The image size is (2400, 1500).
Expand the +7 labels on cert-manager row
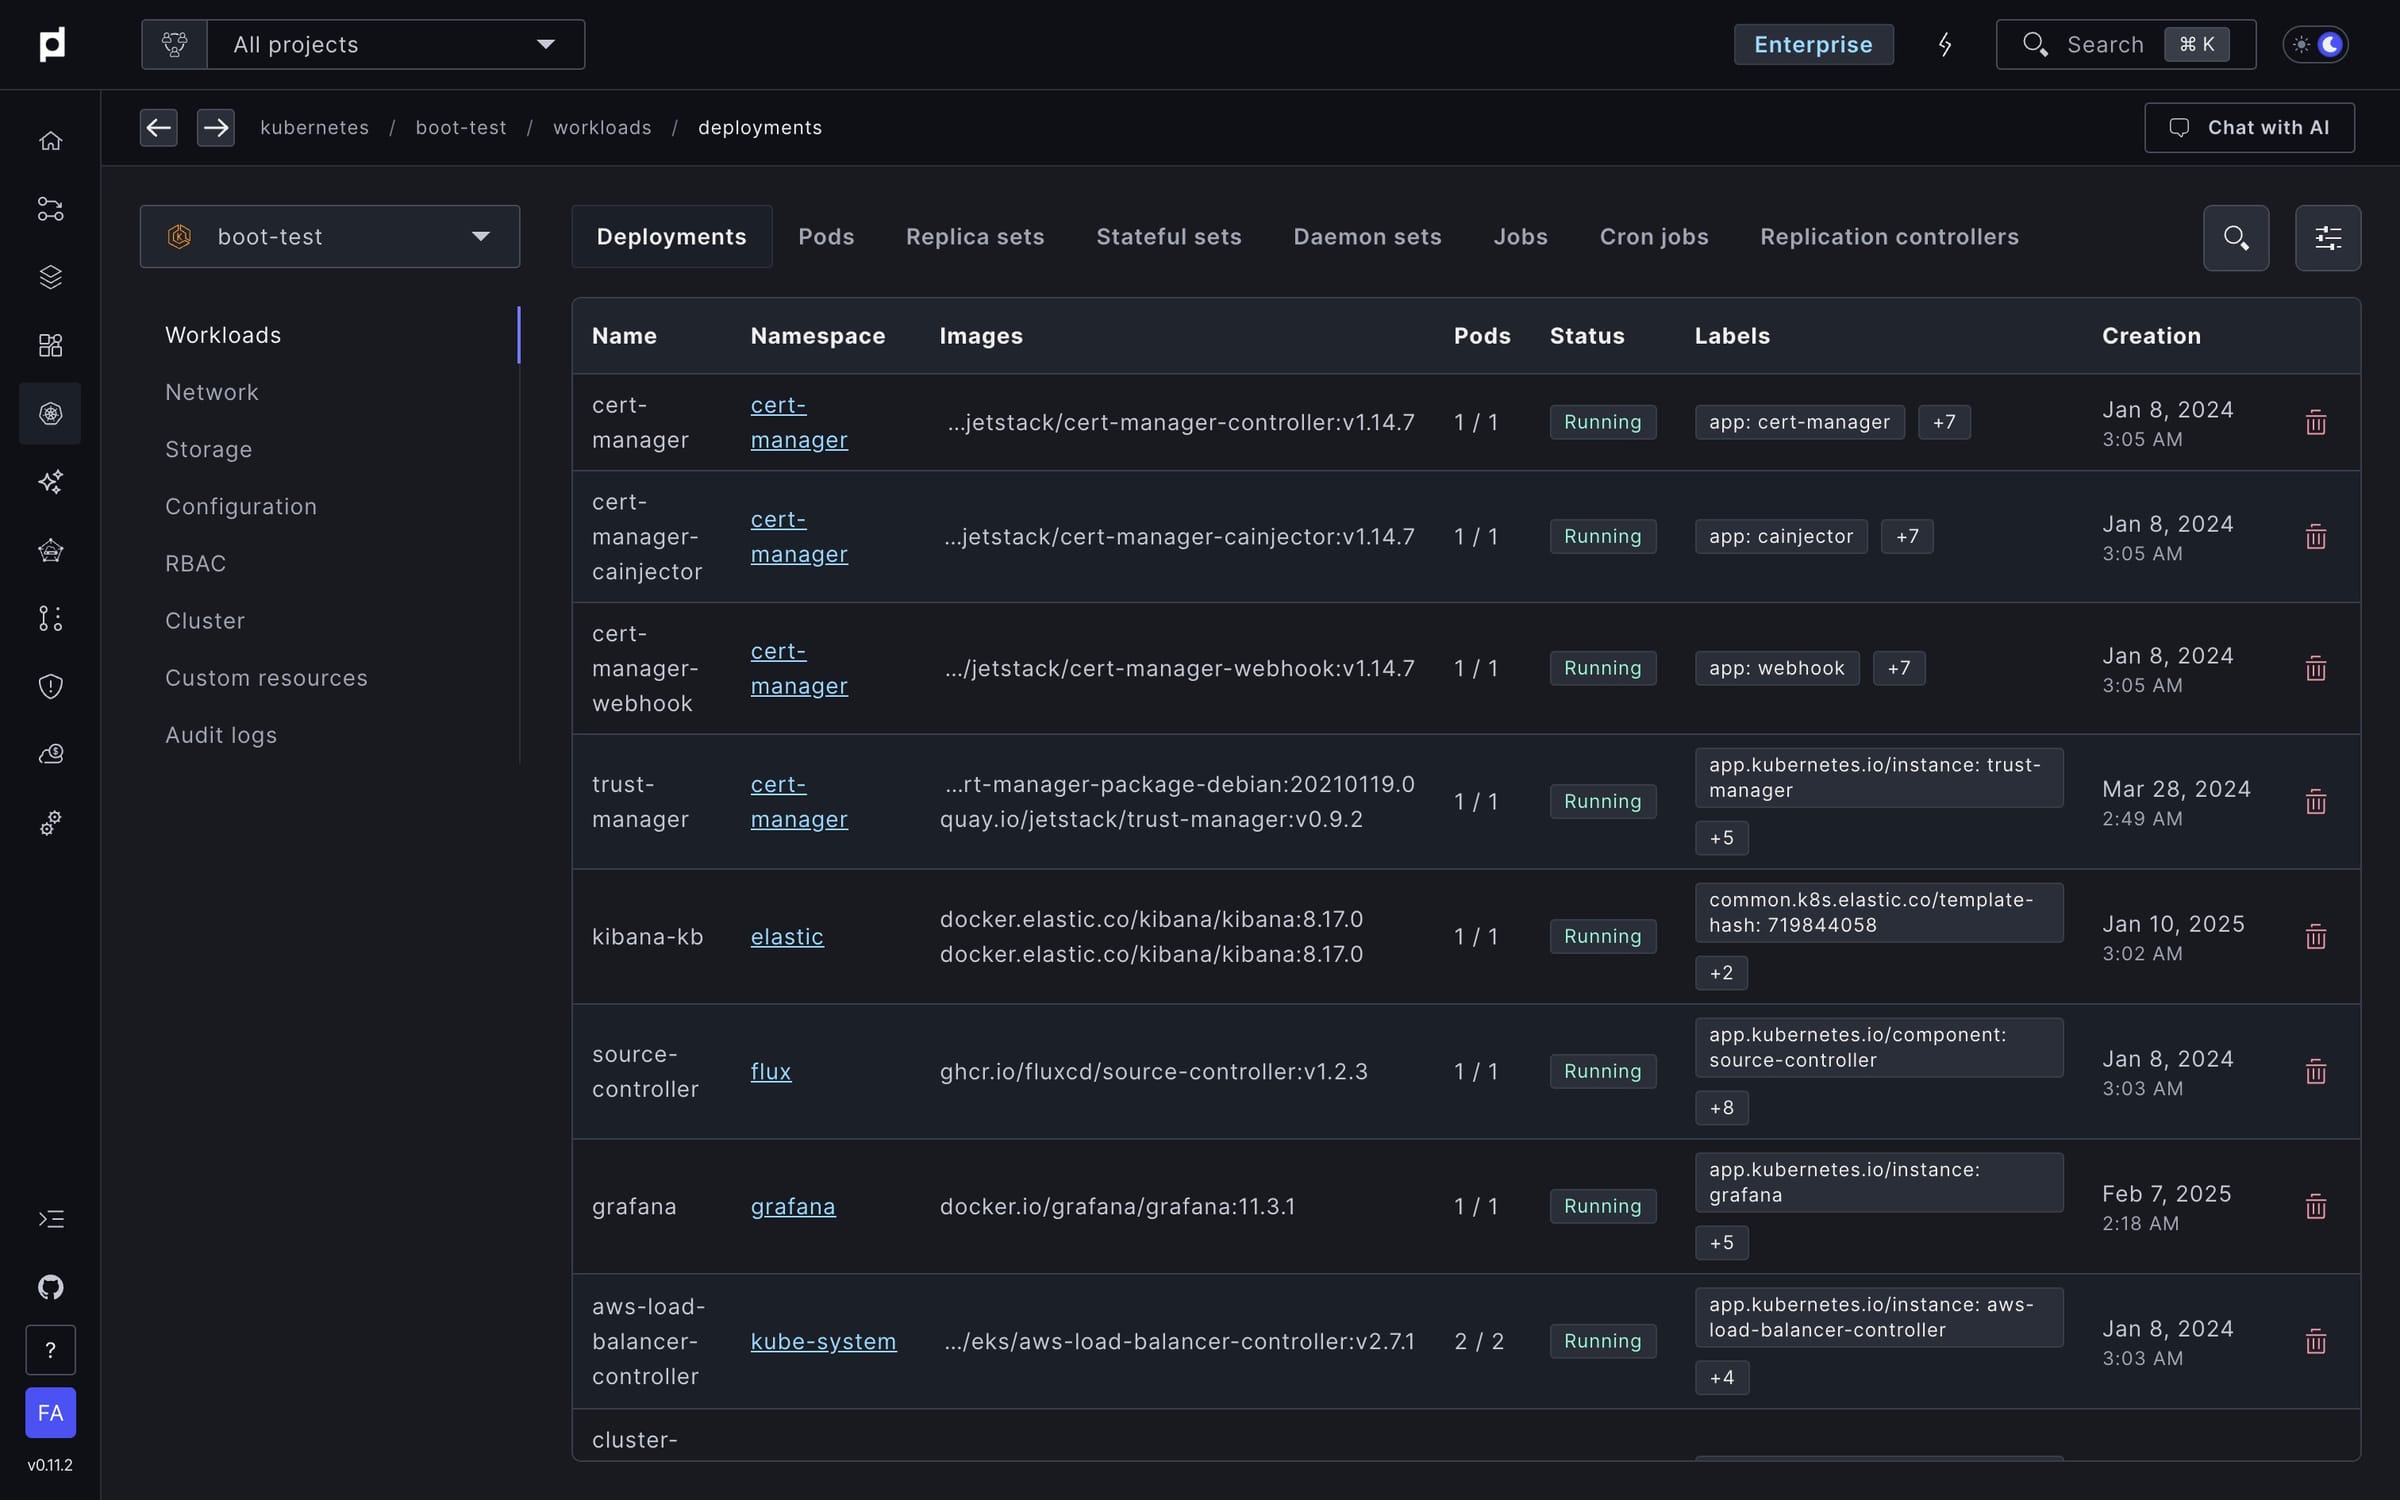tap(1944, 421)
